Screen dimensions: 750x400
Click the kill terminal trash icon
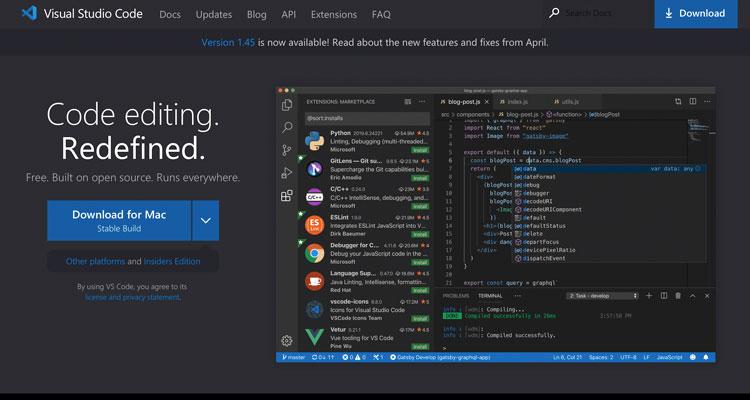[678, 296]
